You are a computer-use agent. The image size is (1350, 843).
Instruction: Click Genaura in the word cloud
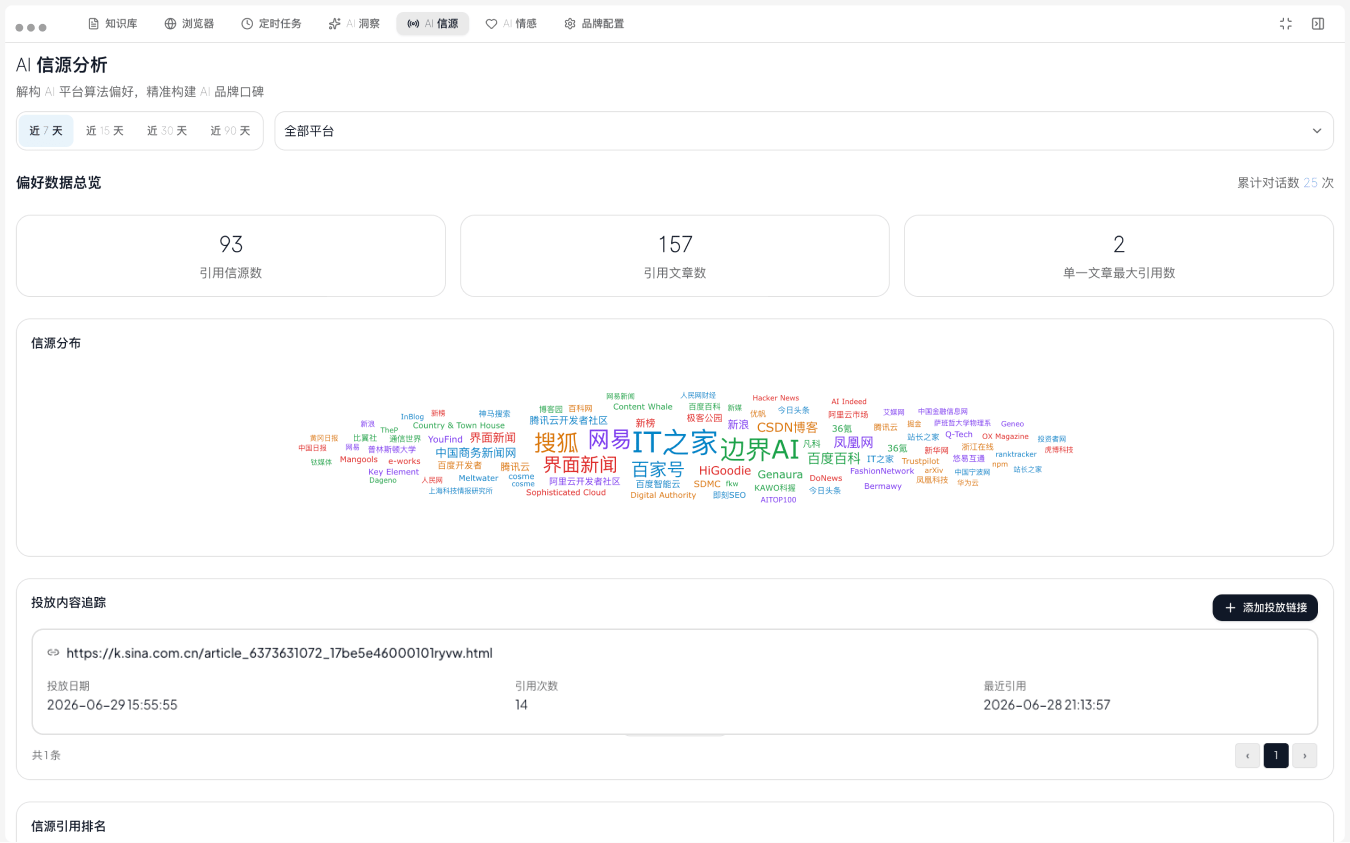(x=780, y=475)
